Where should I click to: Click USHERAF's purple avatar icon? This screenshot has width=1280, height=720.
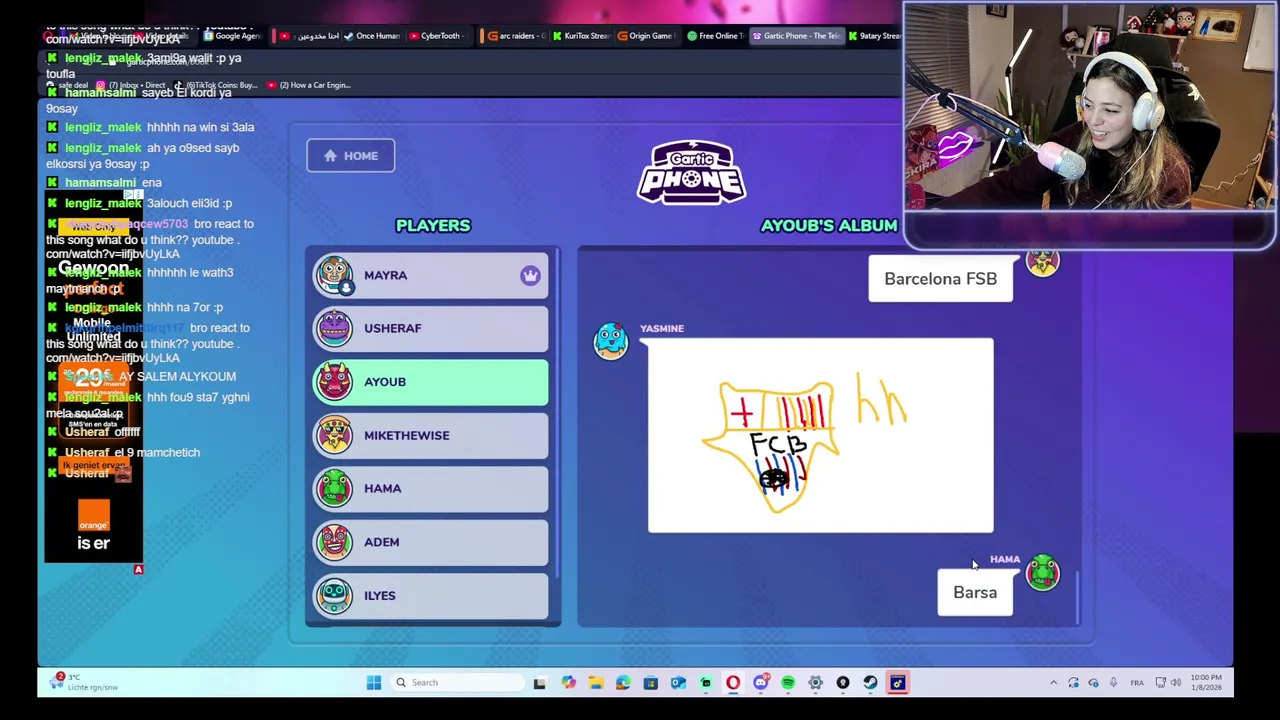[x=334, y=328]
